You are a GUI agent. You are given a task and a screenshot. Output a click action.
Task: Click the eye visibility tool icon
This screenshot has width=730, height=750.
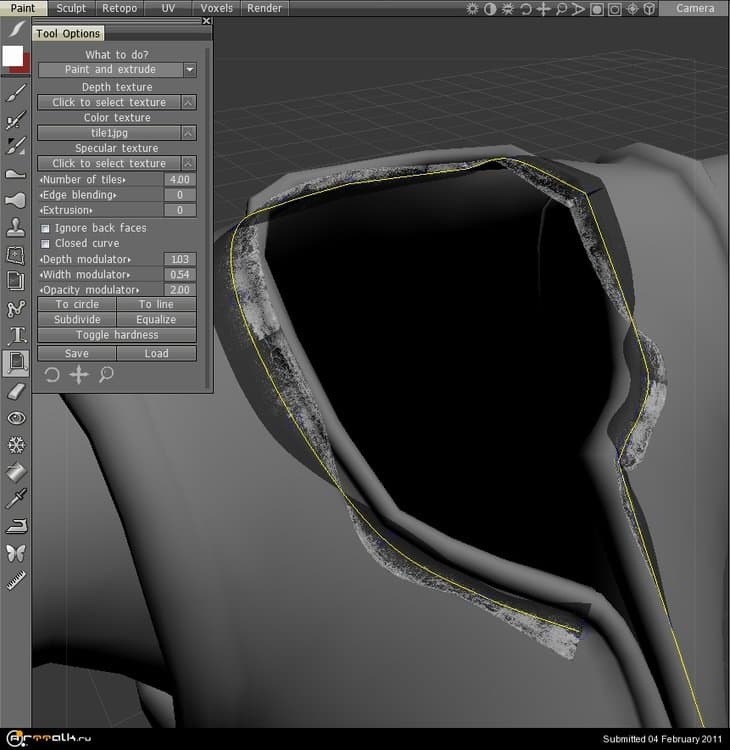[15, 417]
